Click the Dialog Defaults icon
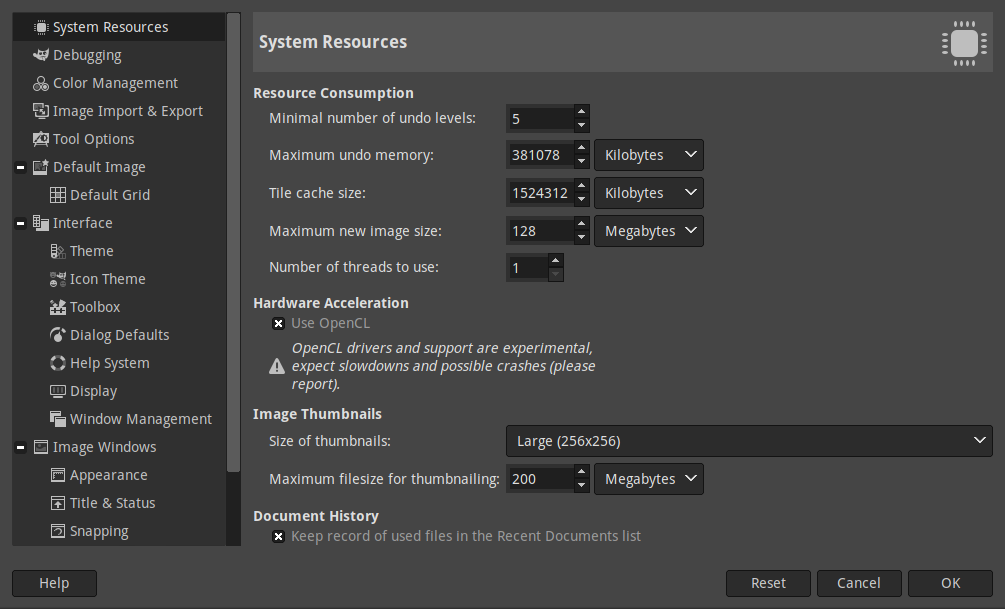 click(58, 335)
